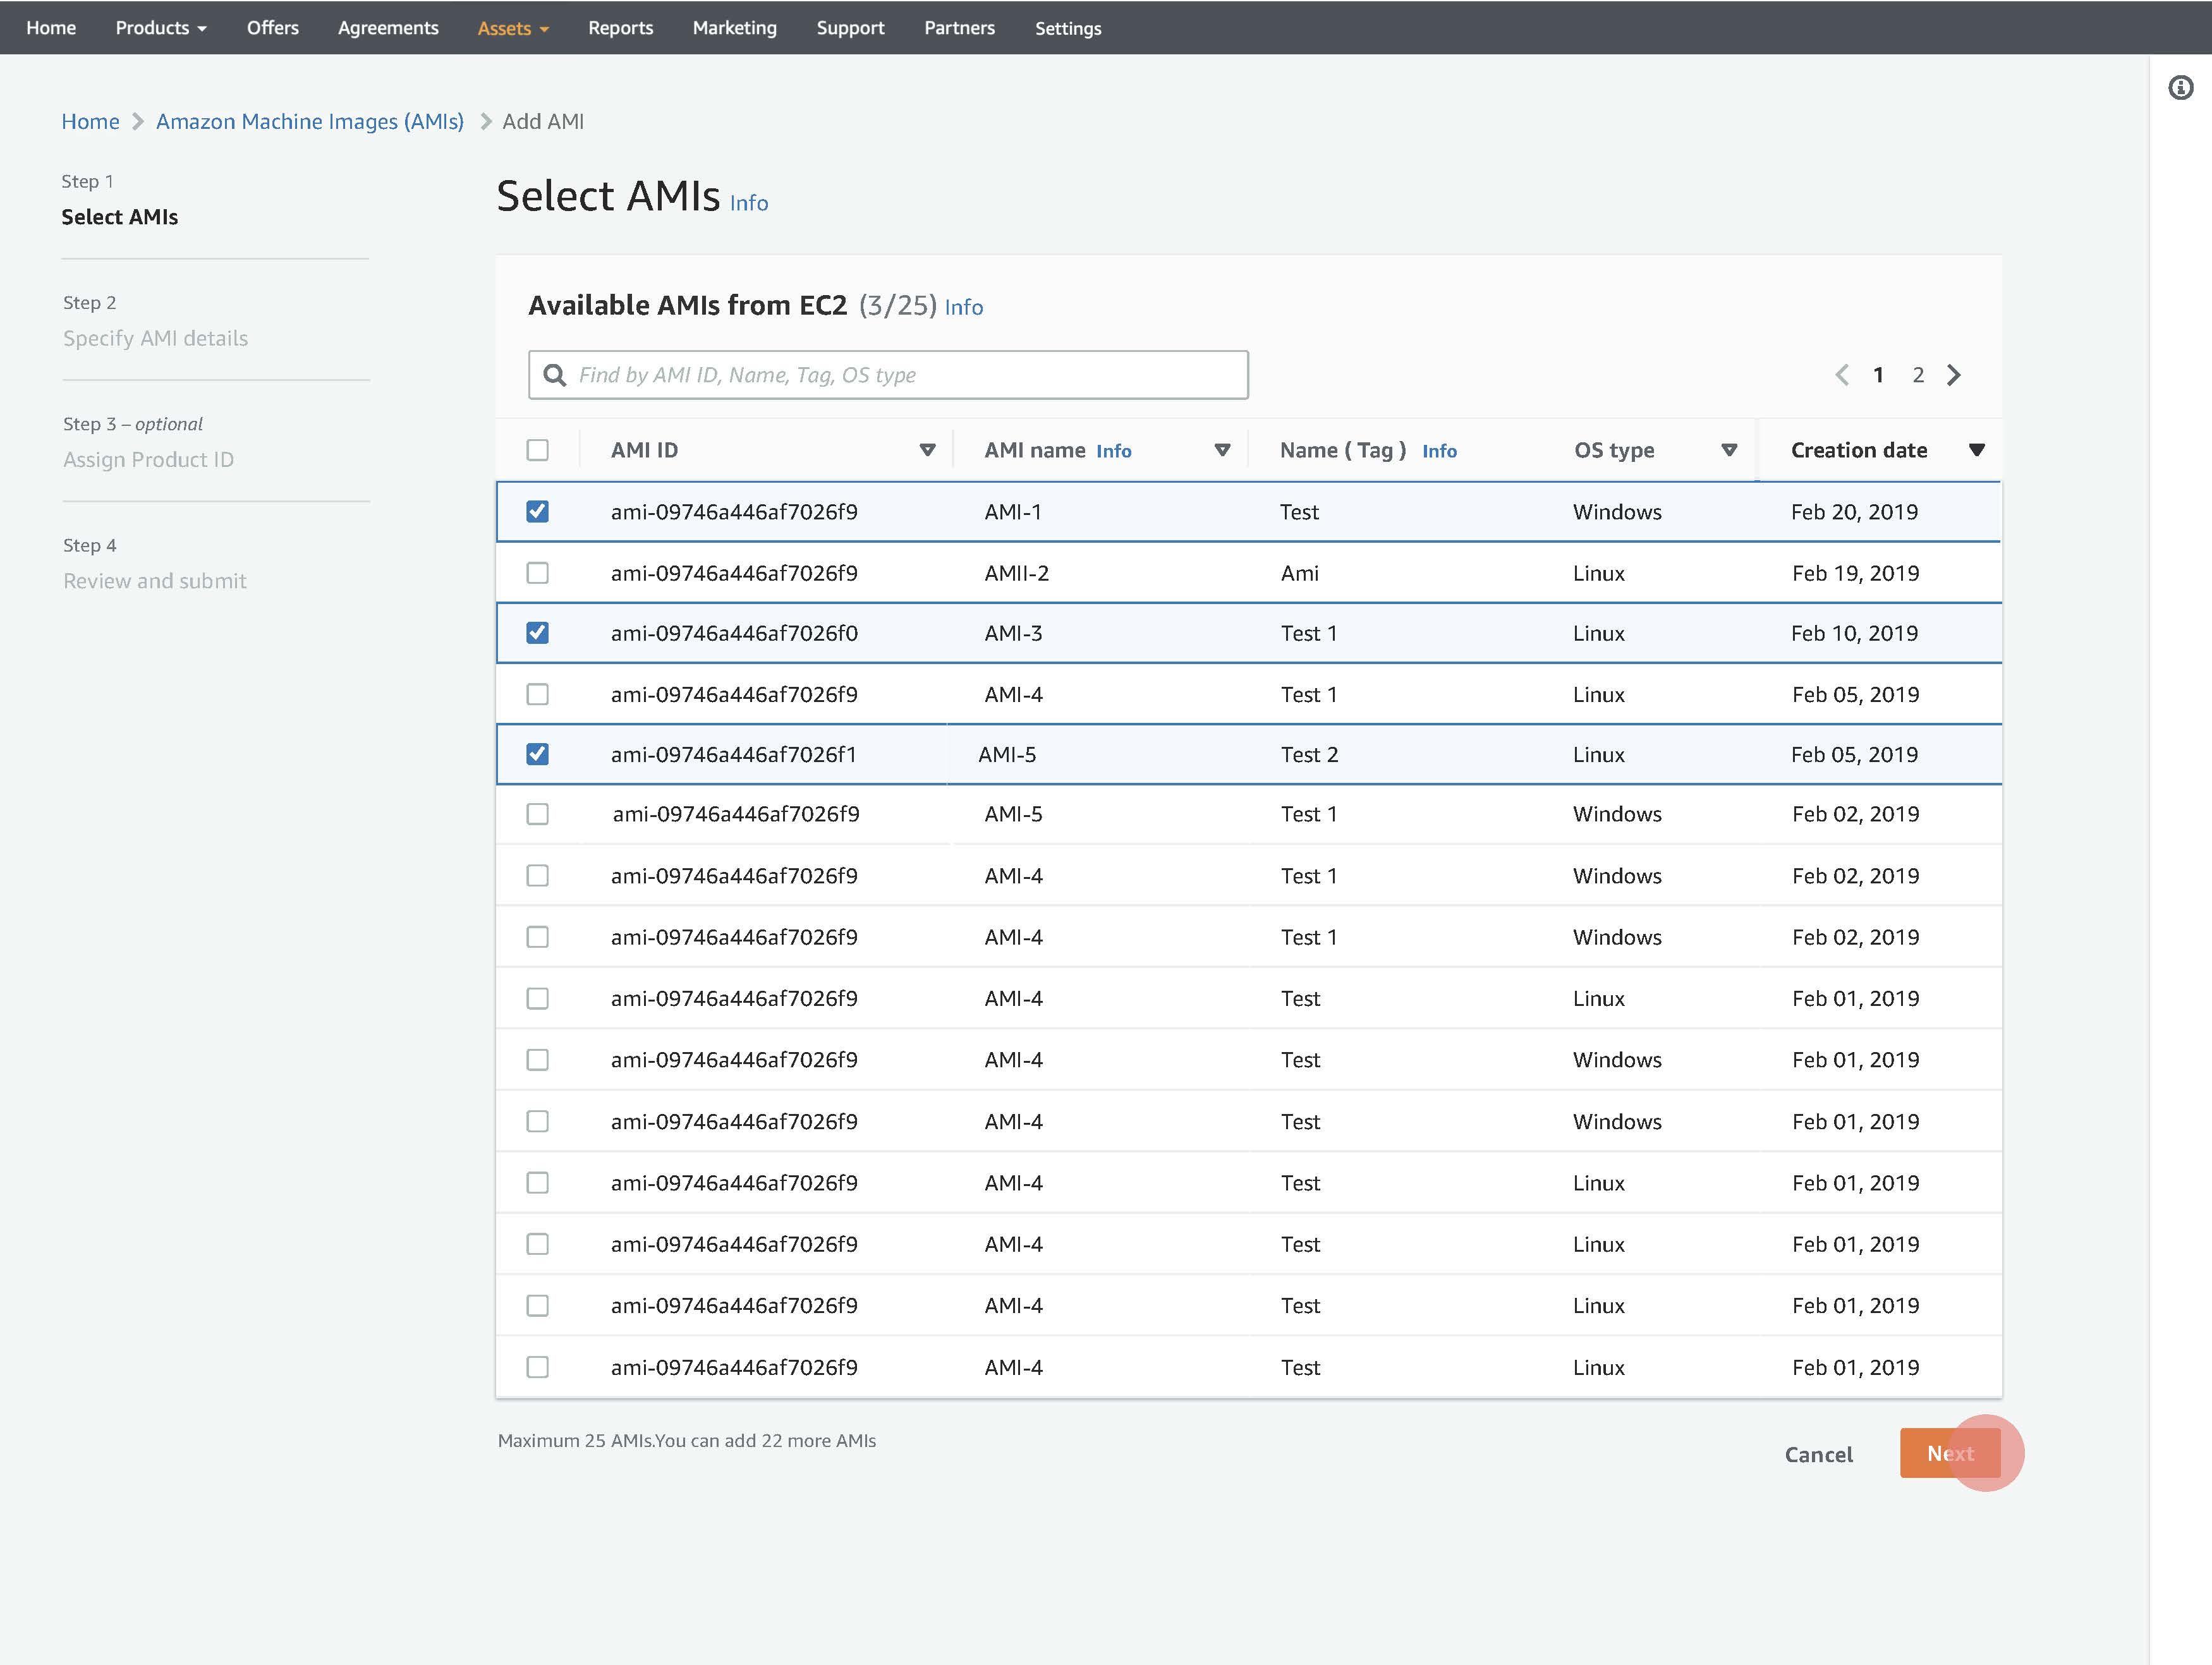
Task: Click the search magnifier icon
Action: [554, 375]
